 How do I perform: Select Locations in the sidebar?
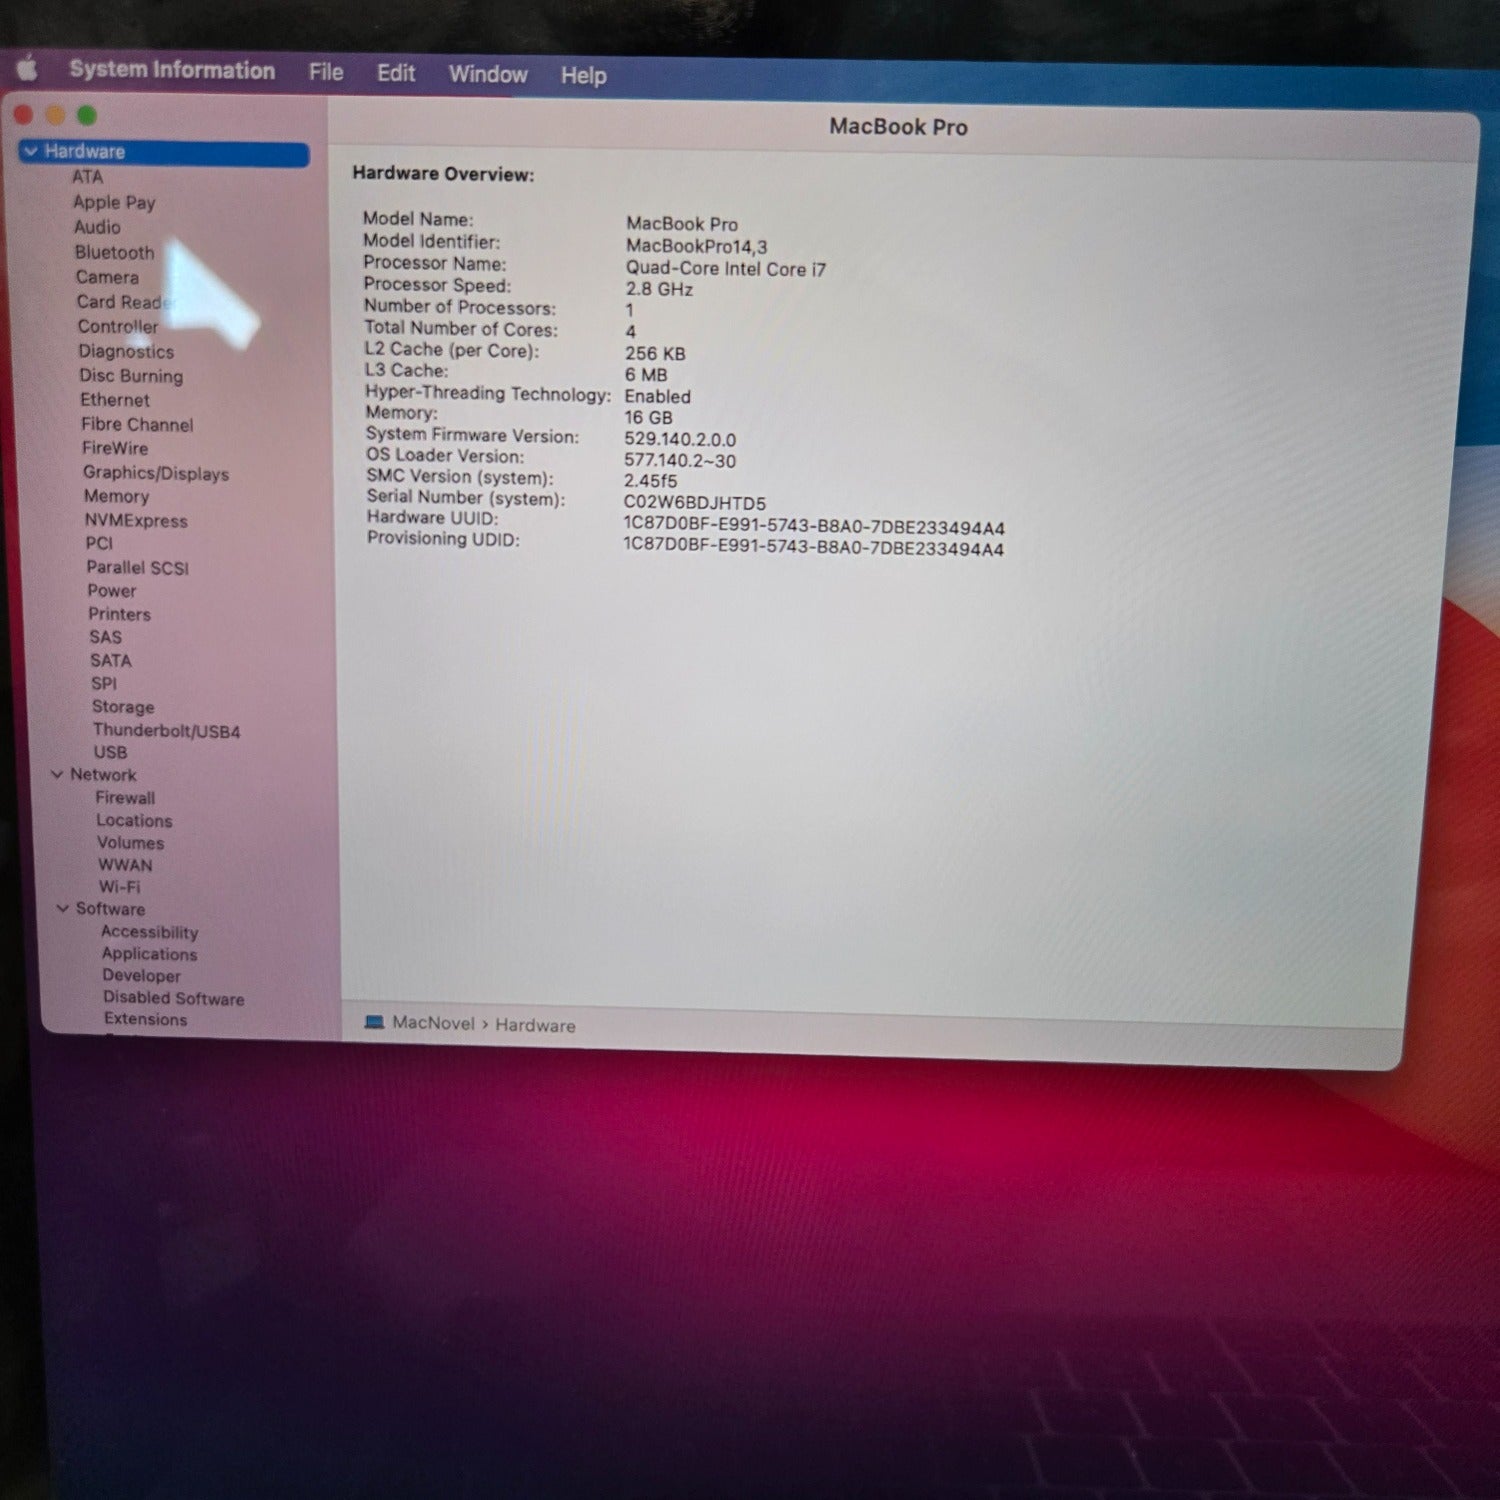(134, 820)
